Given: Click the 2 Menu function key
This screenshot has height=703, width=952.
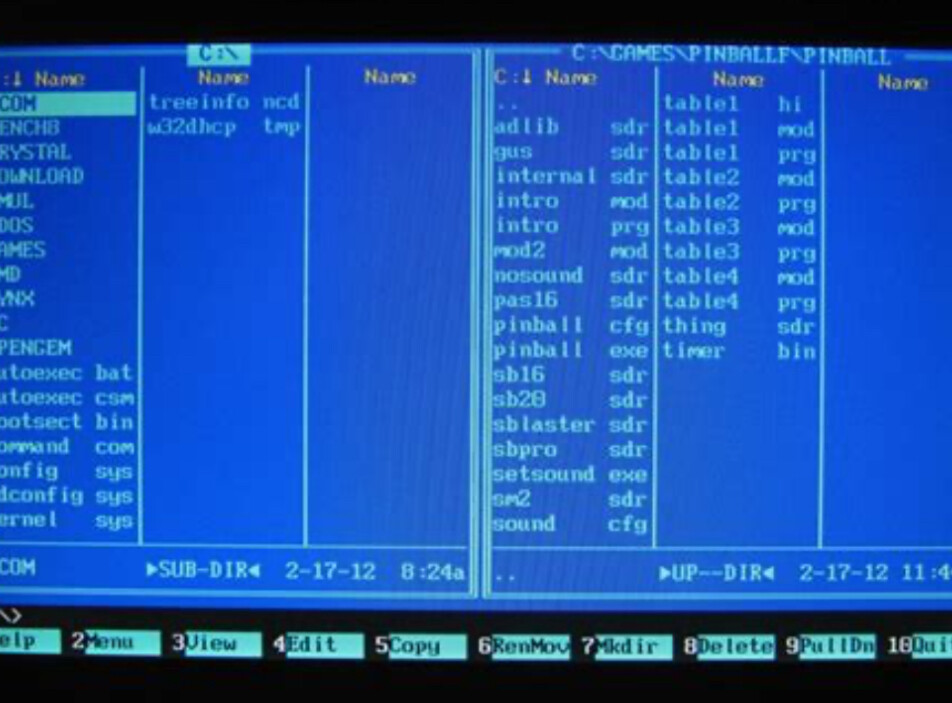Looking at the screenshot, I should pos(117,642).
